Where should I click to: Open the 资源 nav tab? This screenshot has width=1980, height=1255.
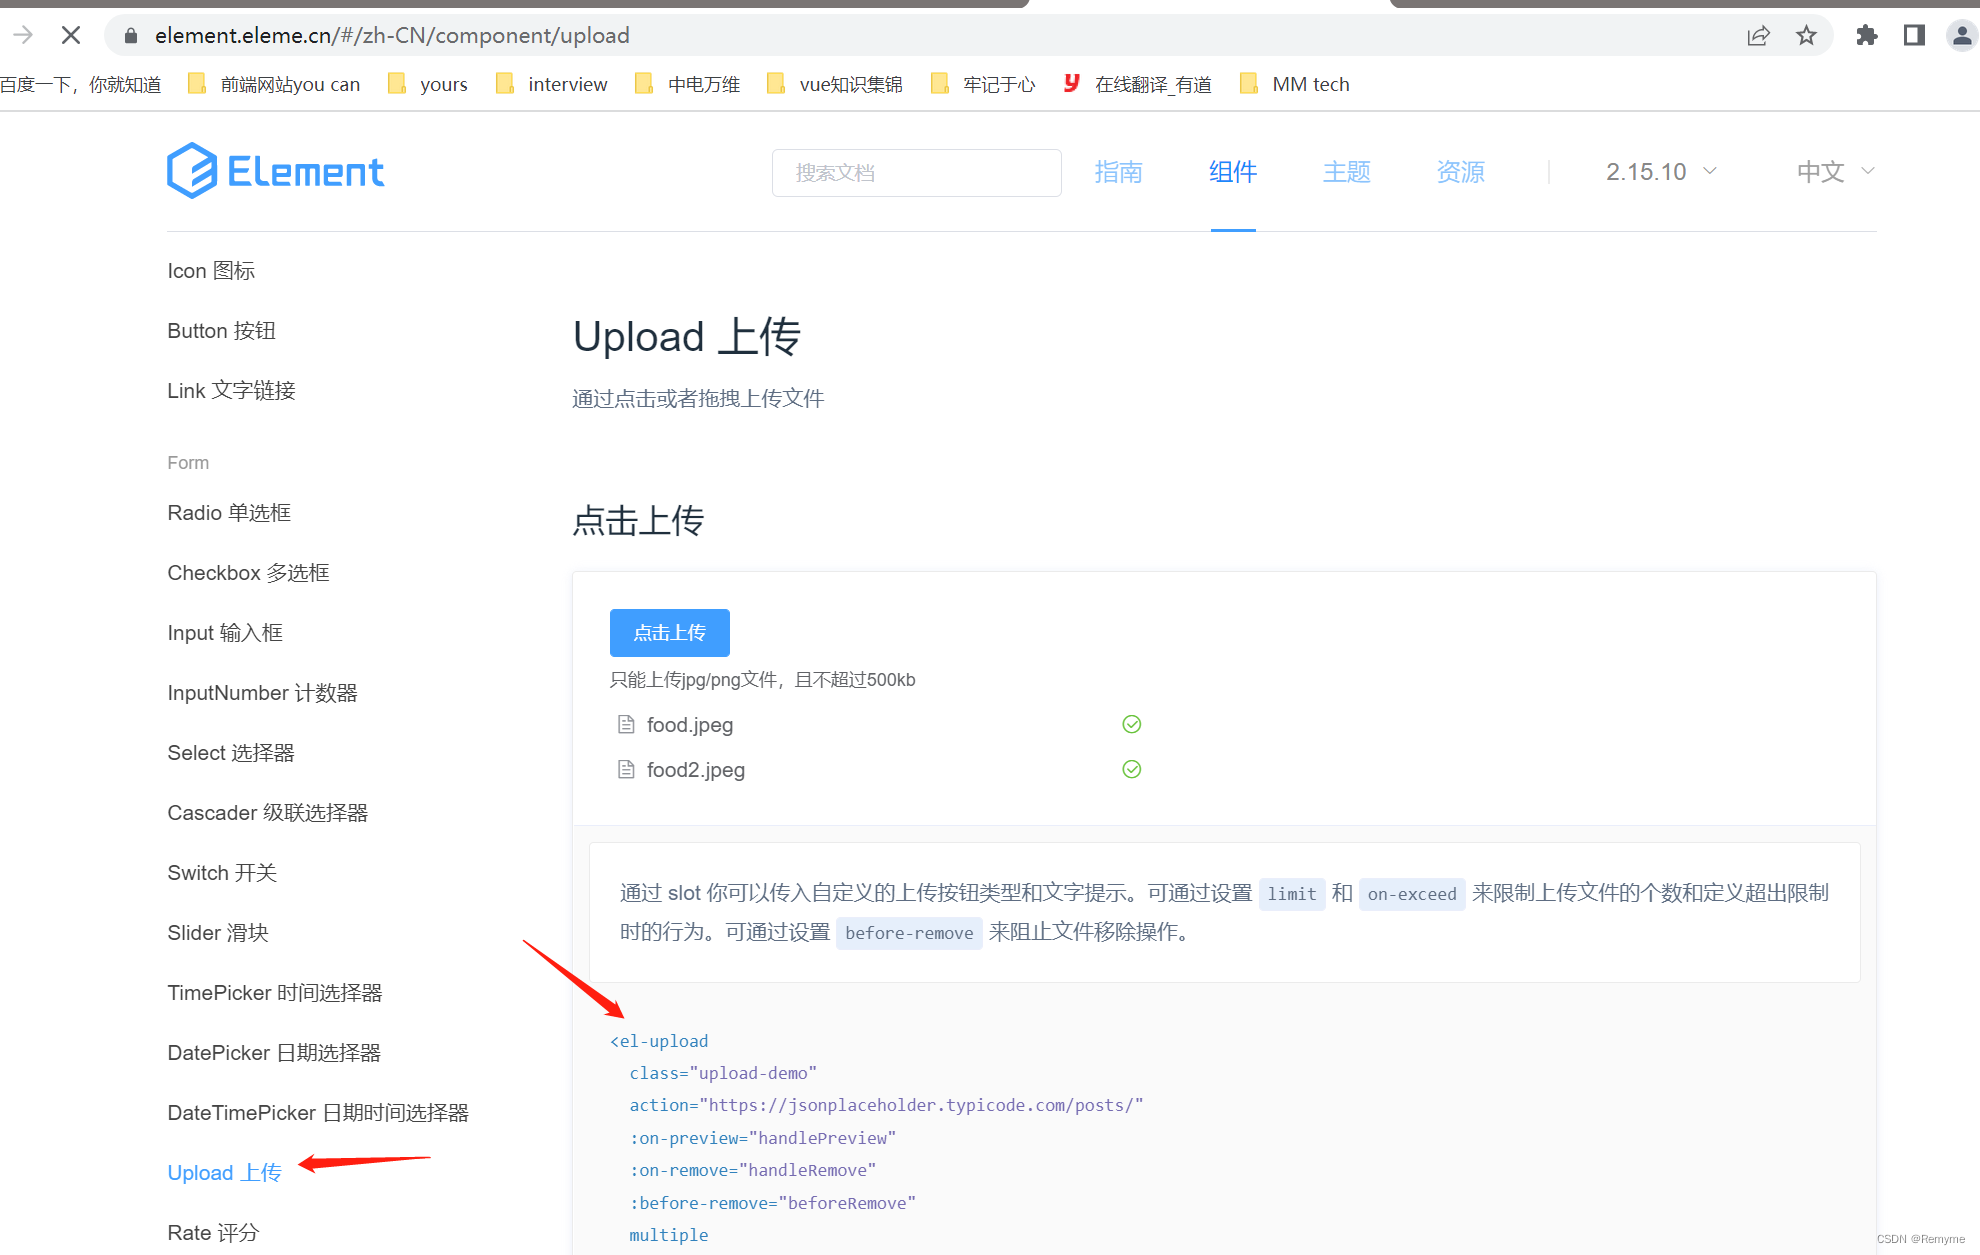(x=1461, y=172)
